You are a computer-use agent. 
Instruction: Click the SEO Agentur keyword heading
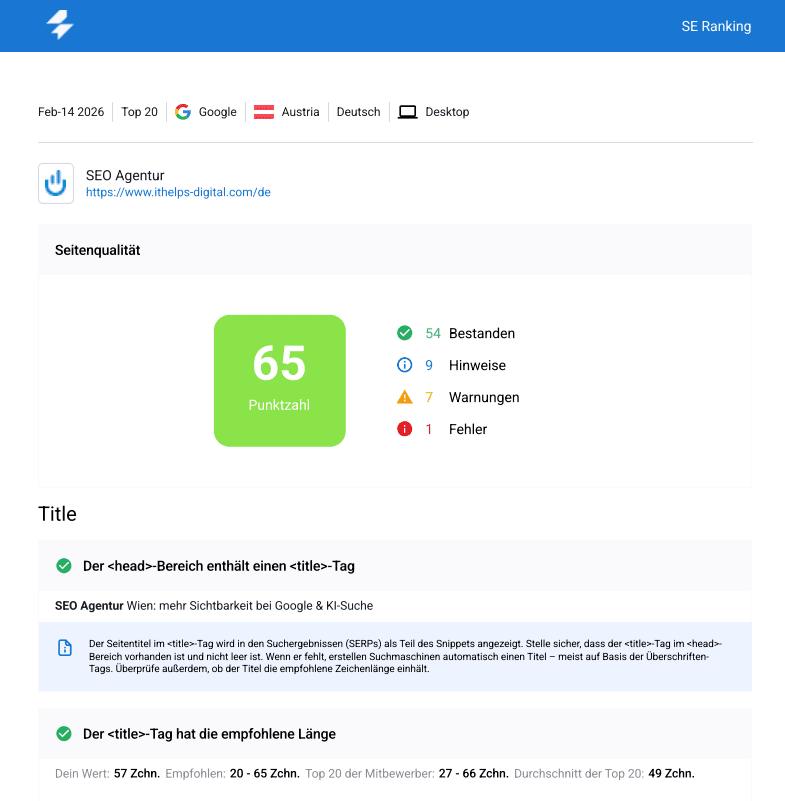click(x=125, y=175)
